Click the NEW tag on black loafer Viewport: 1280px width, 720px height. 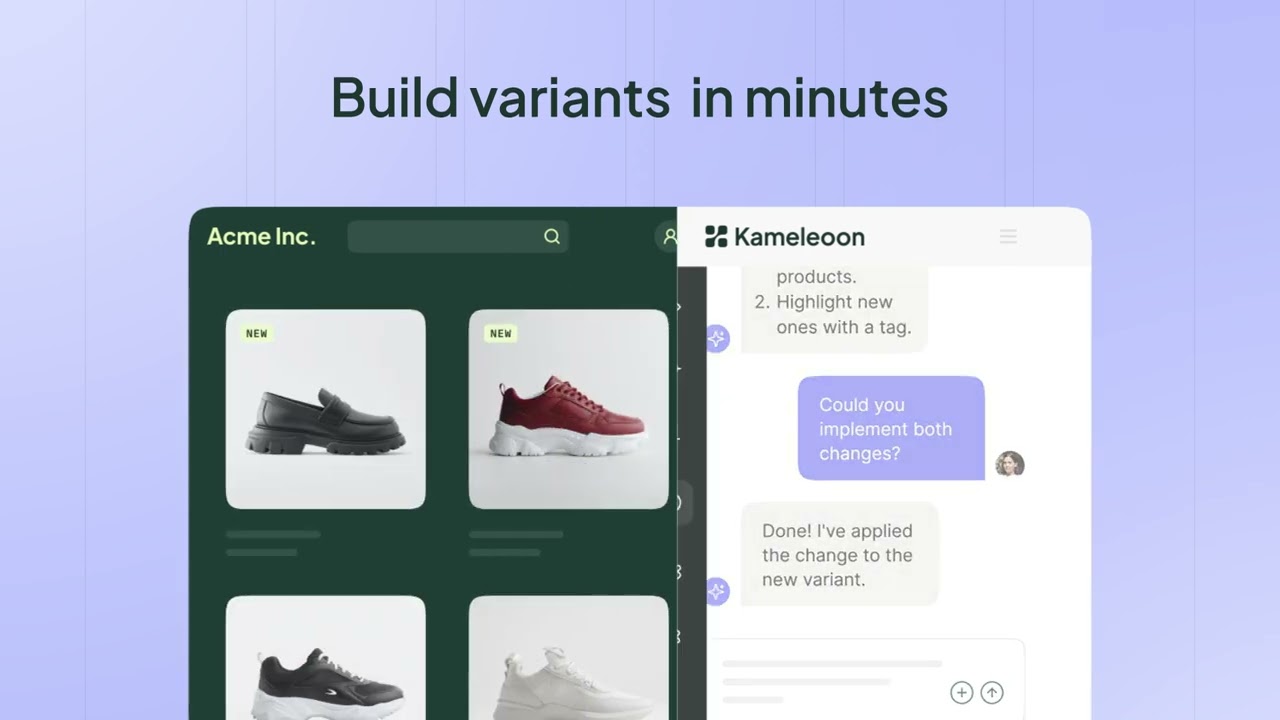click(x=257, y=333)
